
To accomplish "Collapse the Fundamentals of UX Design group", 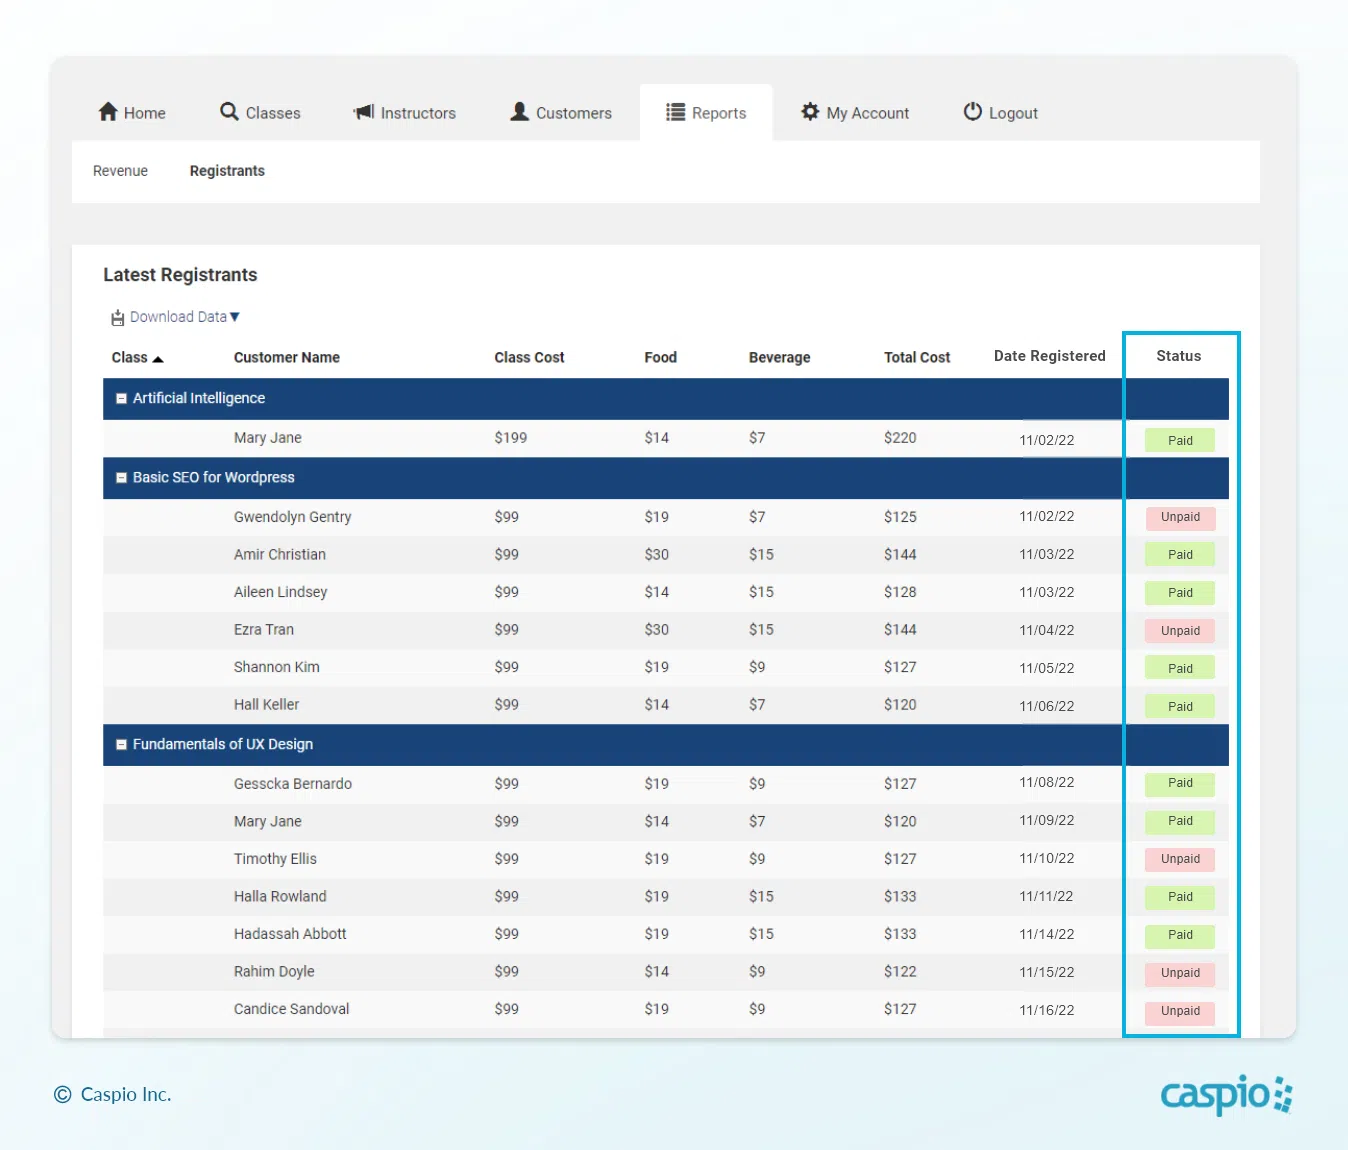I will pyautogui.click(x=122, y=745).
